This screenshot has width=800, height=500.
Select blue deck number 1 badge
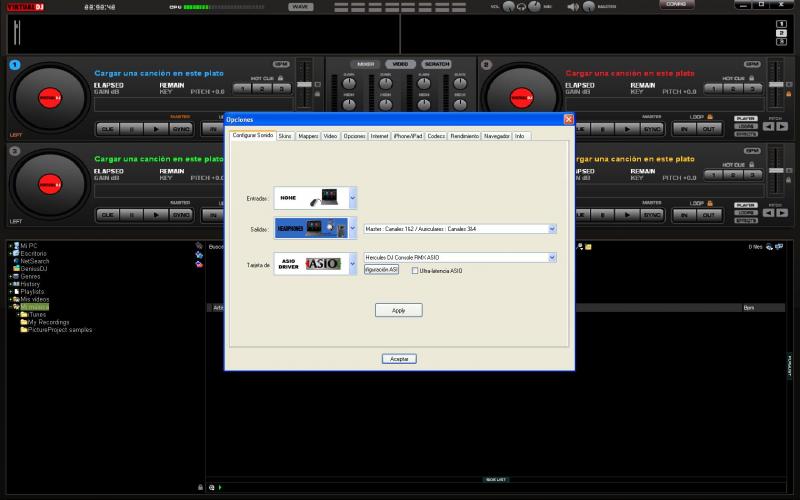[15, 65]
